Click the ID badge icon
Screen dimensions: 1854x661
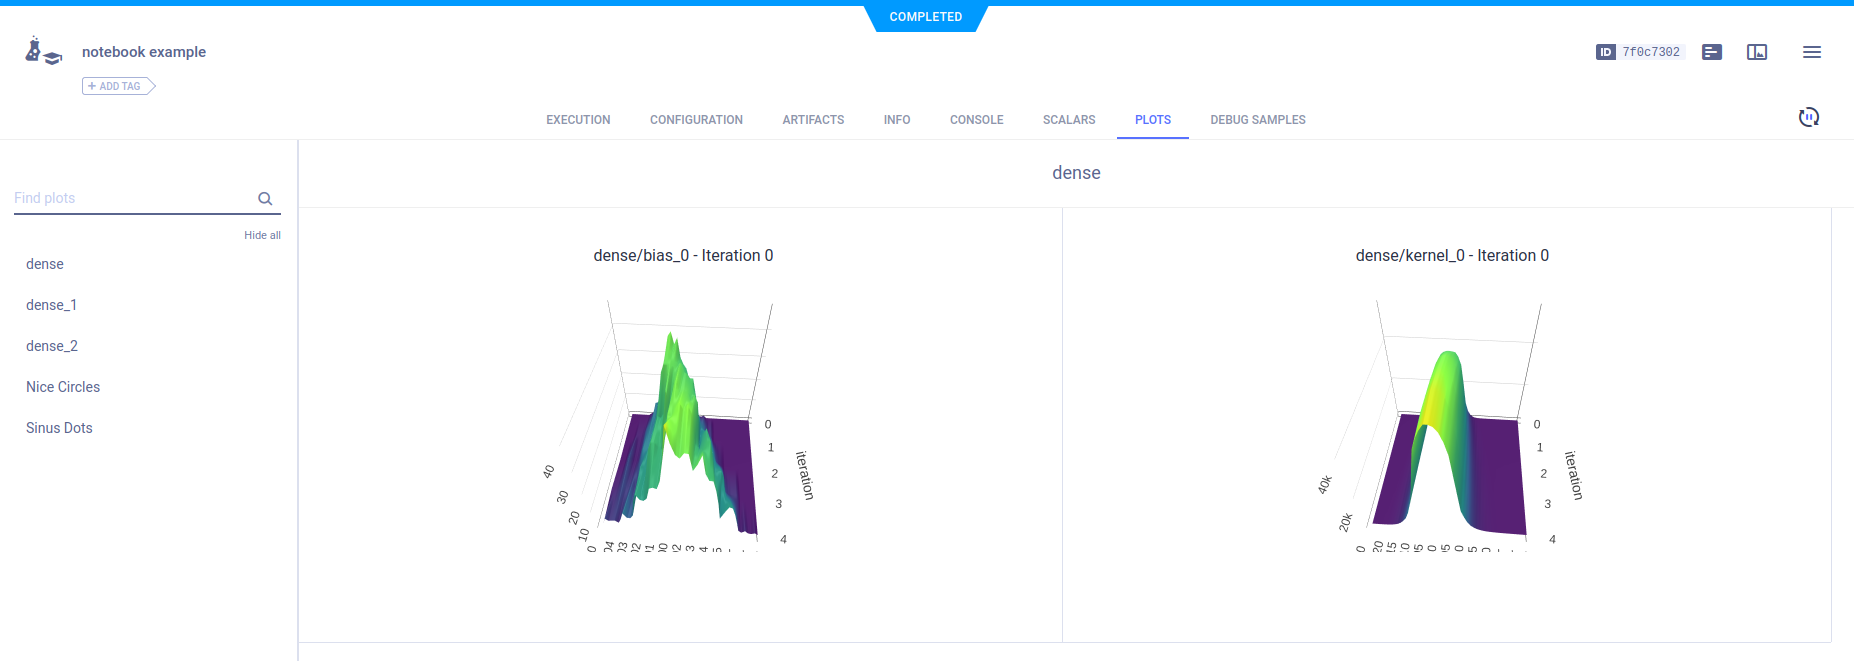pyautogui.click(x=1605, y=52)
